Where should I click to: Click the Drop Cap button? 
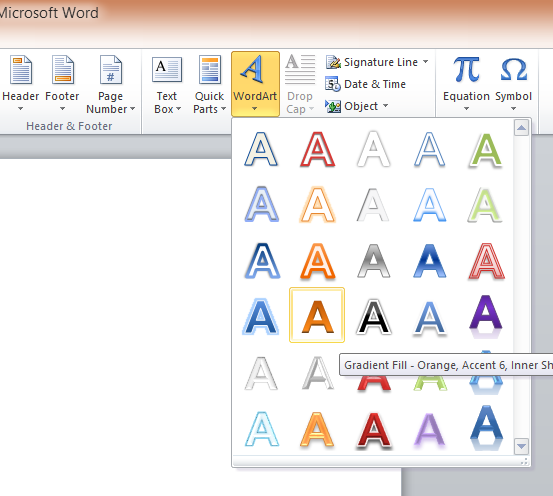300,84
